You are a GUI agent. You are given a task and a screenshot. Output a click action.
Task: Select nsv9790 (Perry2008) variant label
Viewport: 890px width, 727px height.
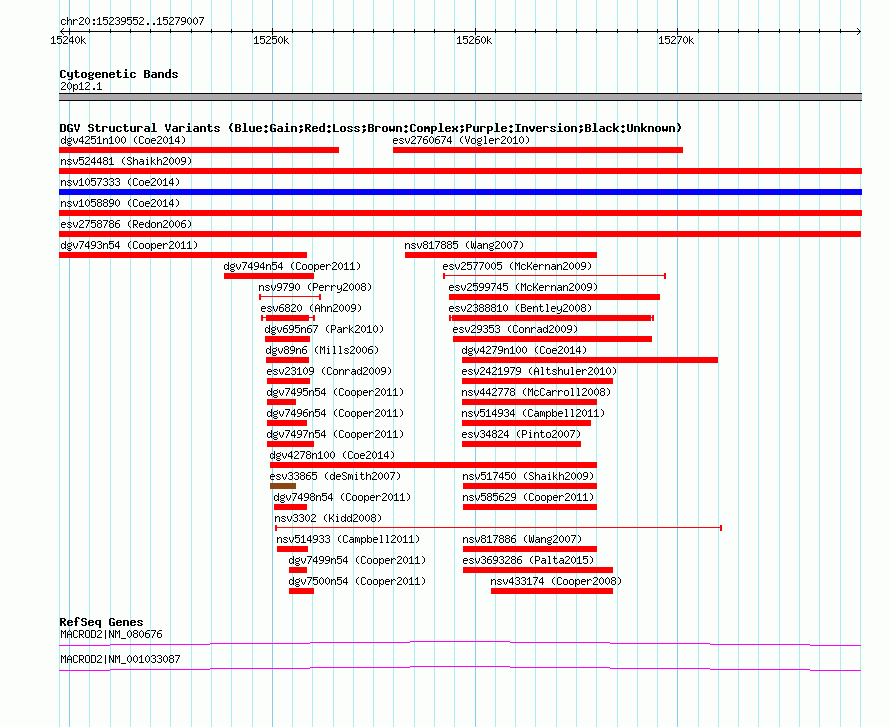point(315,287)
